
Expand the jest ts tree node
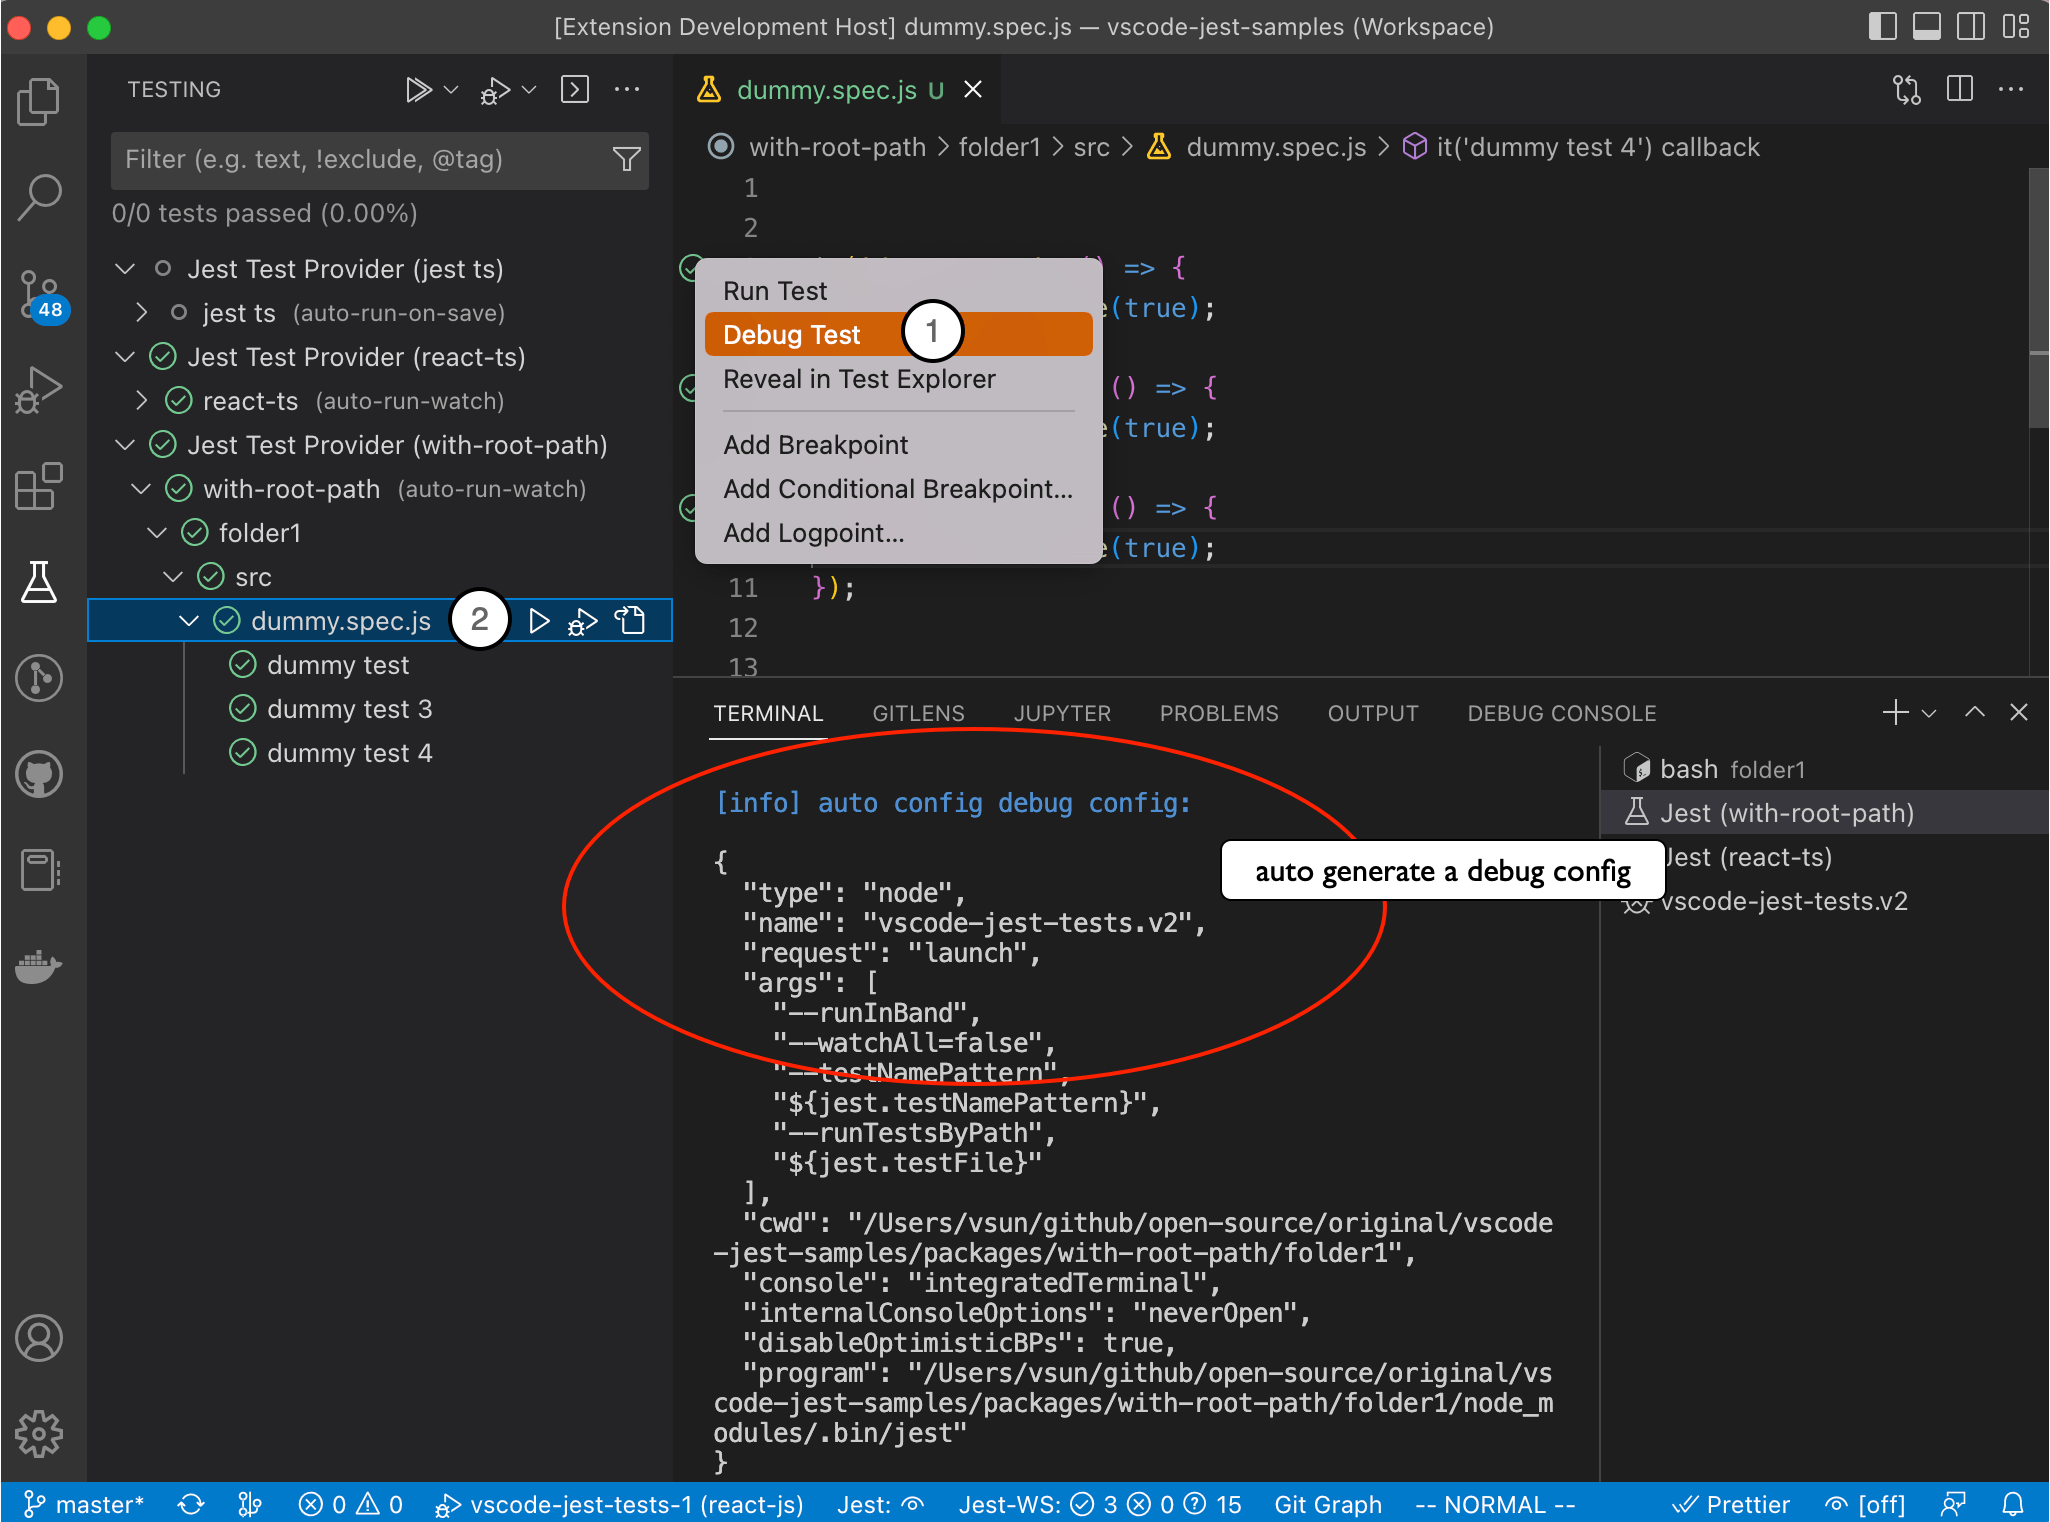click(x=141, y=312)
